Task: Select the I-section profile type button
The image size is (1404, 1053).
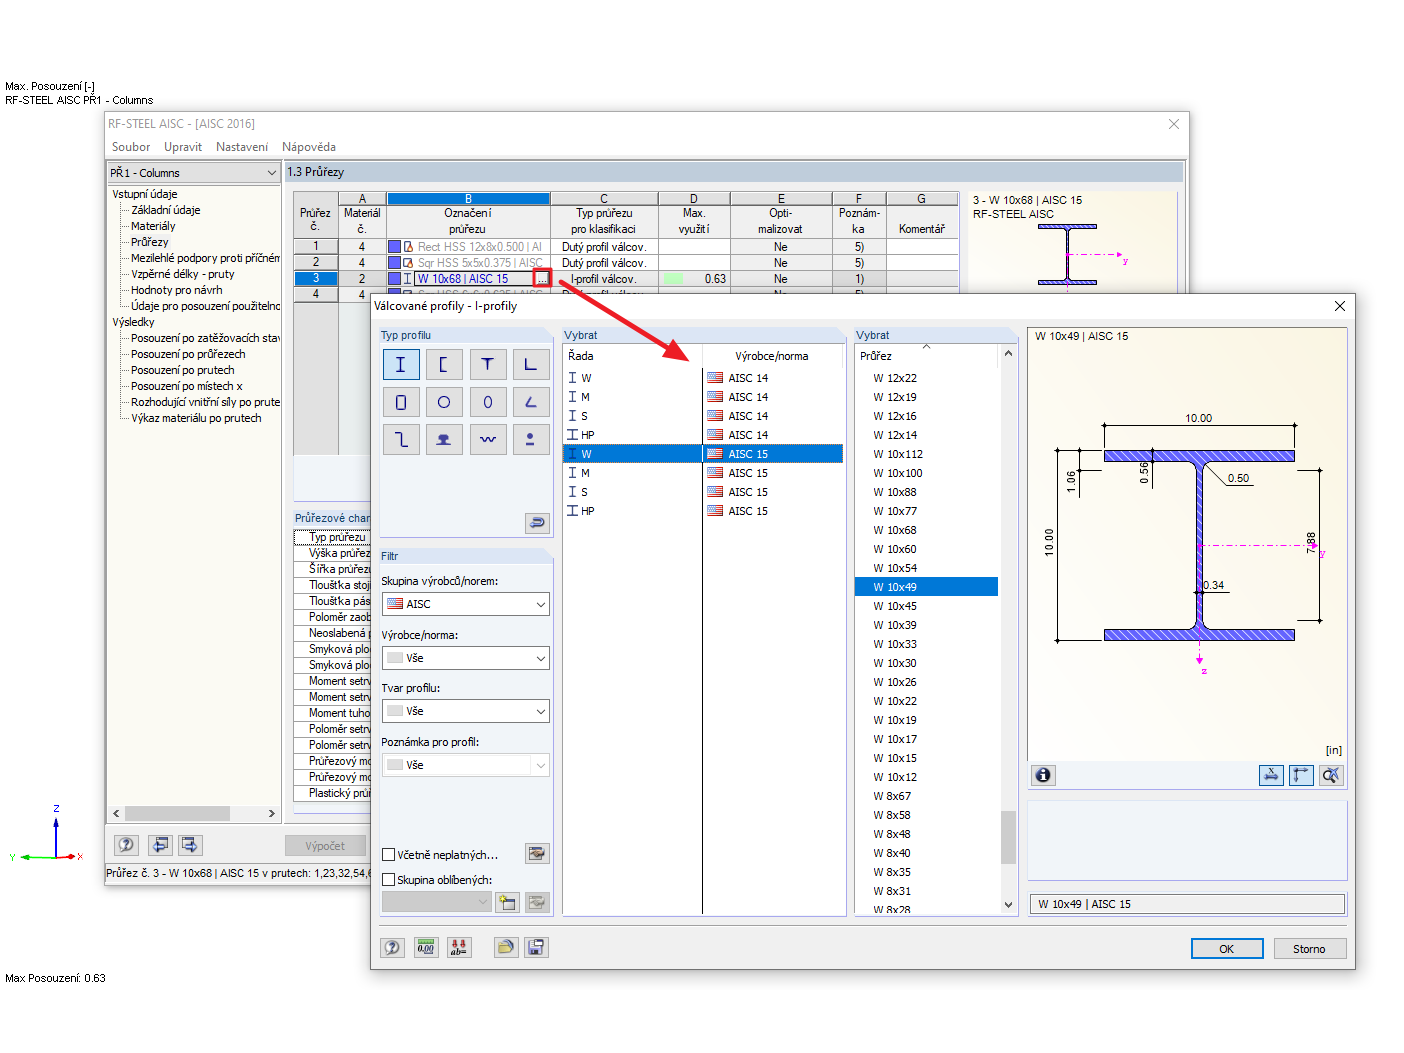Action: point(401,365)
